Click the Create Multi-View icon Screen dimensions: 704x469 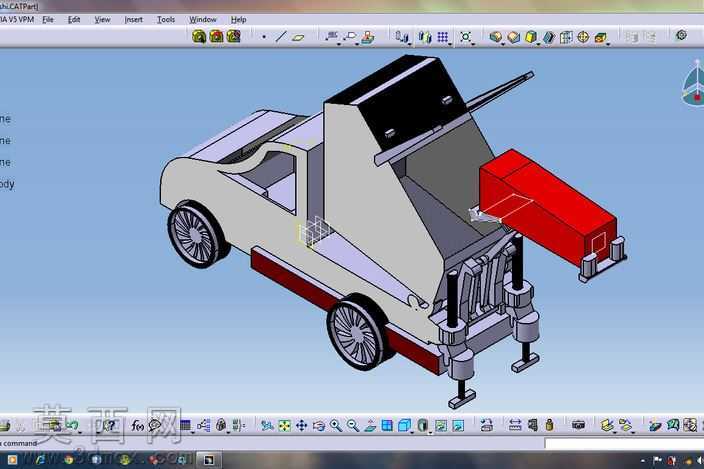(387, 425)
